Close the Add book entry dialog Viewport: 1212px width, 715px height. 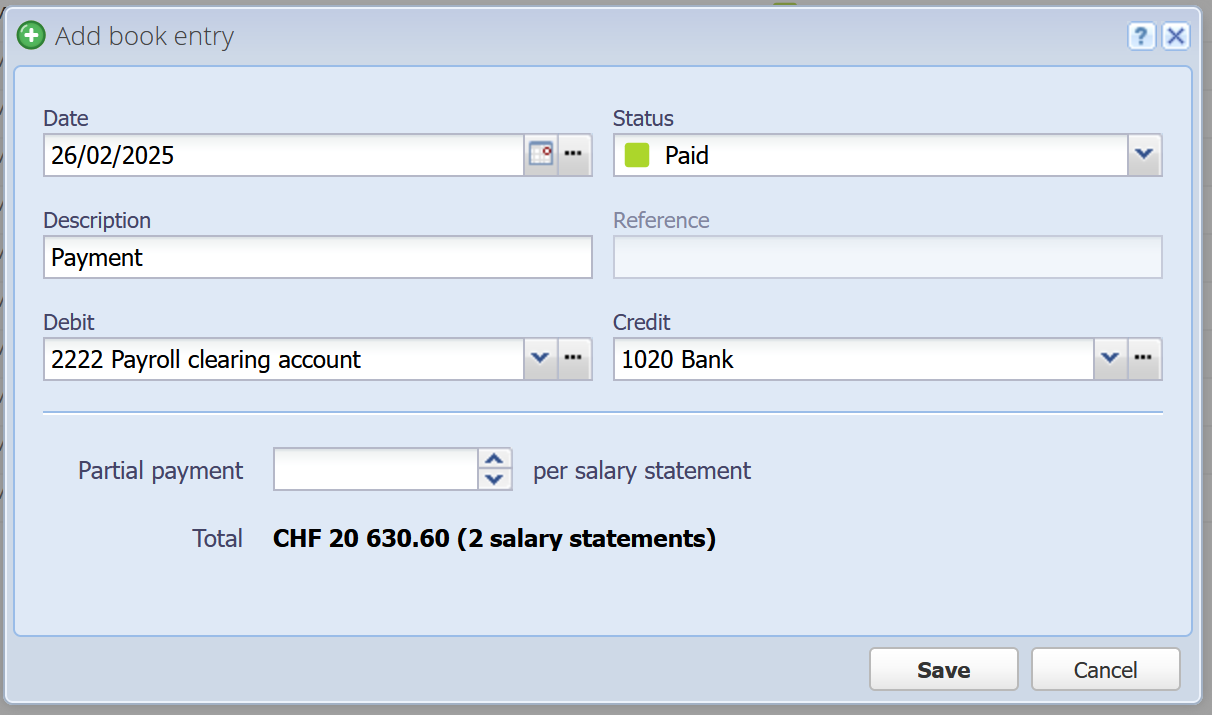point(1176,37)
